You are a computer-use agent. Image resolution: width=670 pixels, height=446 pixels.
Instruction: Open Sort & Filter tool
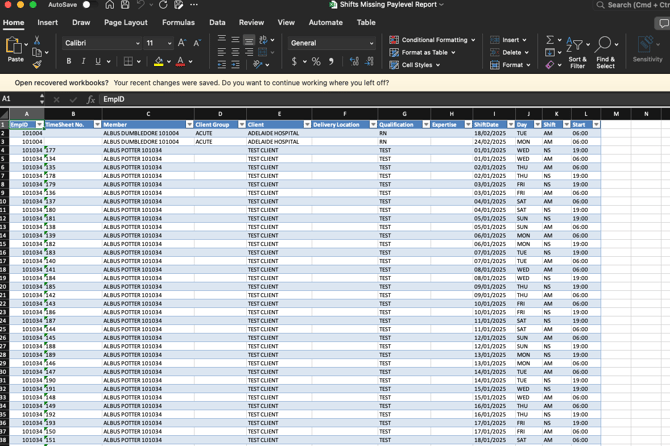(x=577, y=52)
